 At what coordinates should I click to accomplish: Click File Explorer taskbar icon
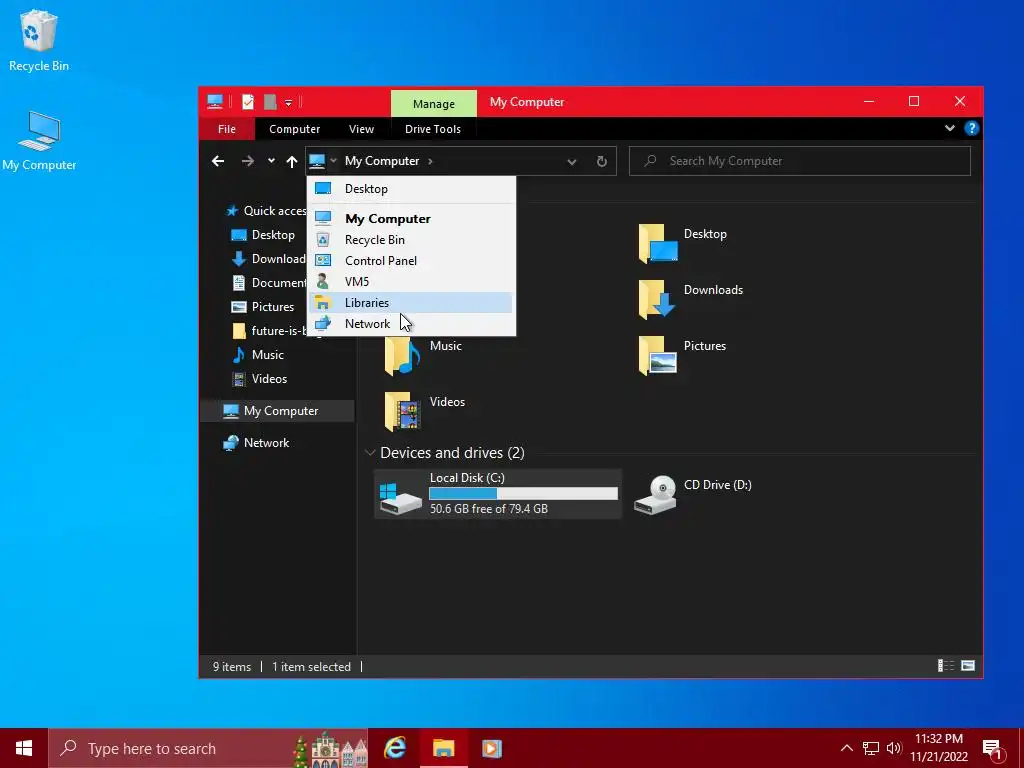coord(443,748)
